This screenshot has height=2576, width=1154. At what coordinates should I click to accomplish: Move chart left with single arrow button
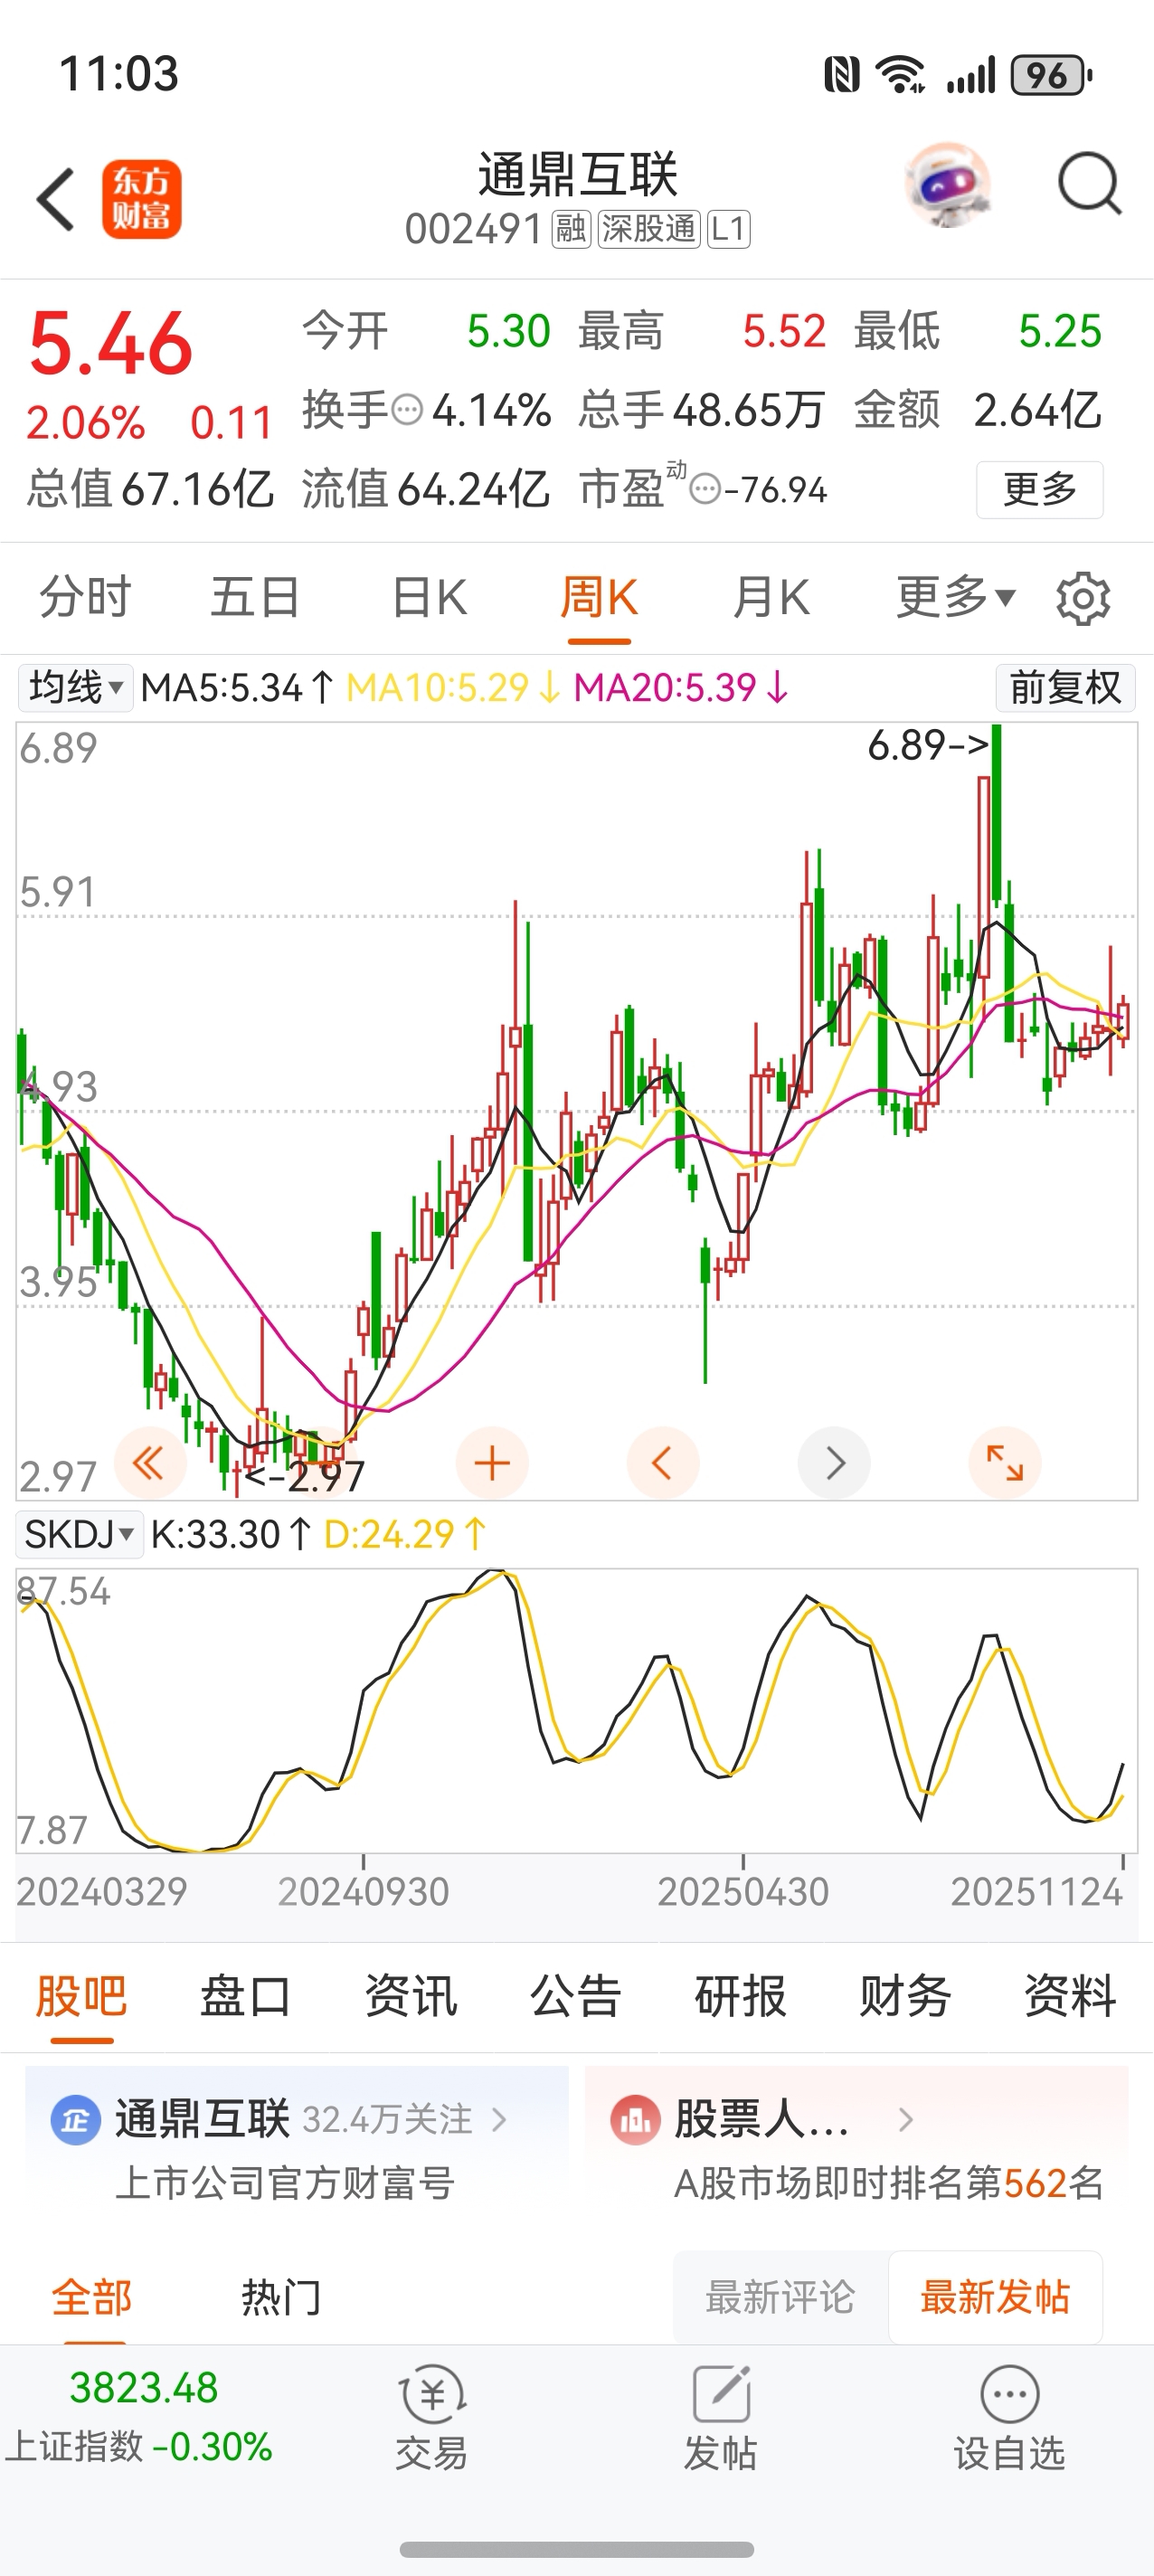[662, 1463]
